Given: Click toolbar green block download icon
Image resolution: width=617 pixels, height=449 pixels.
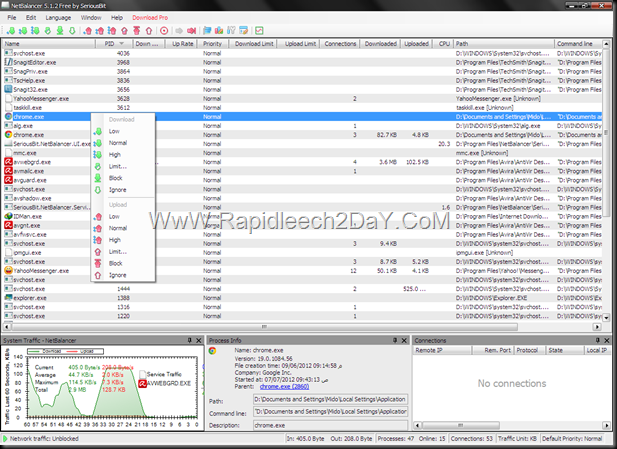Looking at the screenshot, I should (60, 30).
